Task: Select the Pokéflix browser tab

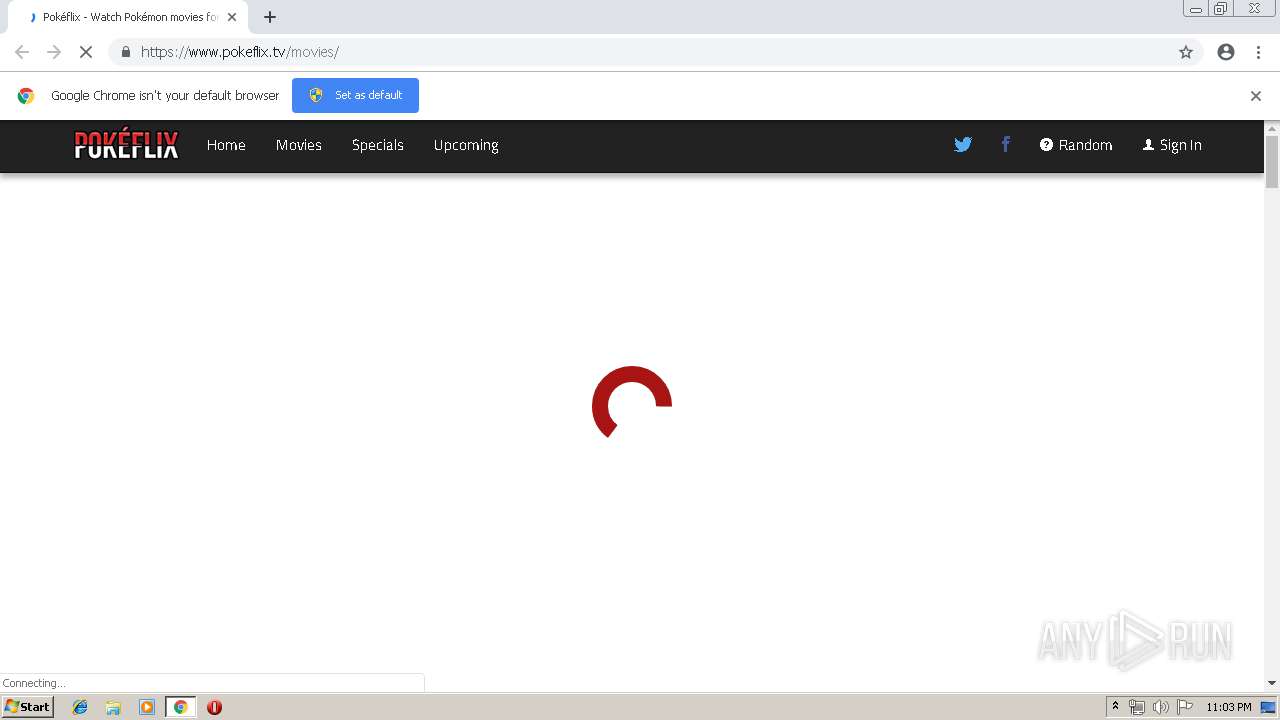Action: (x=128, y=17)
